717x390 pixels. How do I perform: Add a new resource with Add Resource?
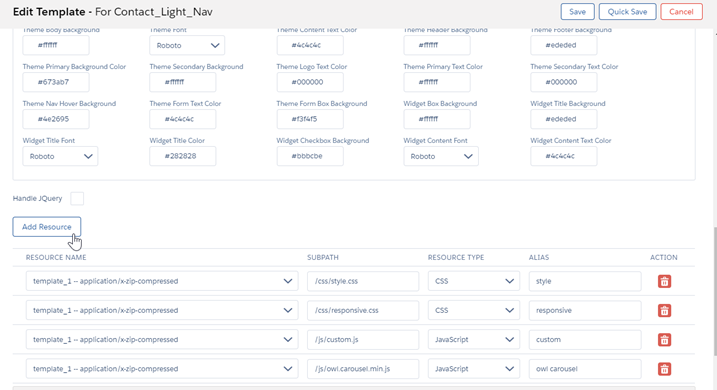[x=47, y=227]
